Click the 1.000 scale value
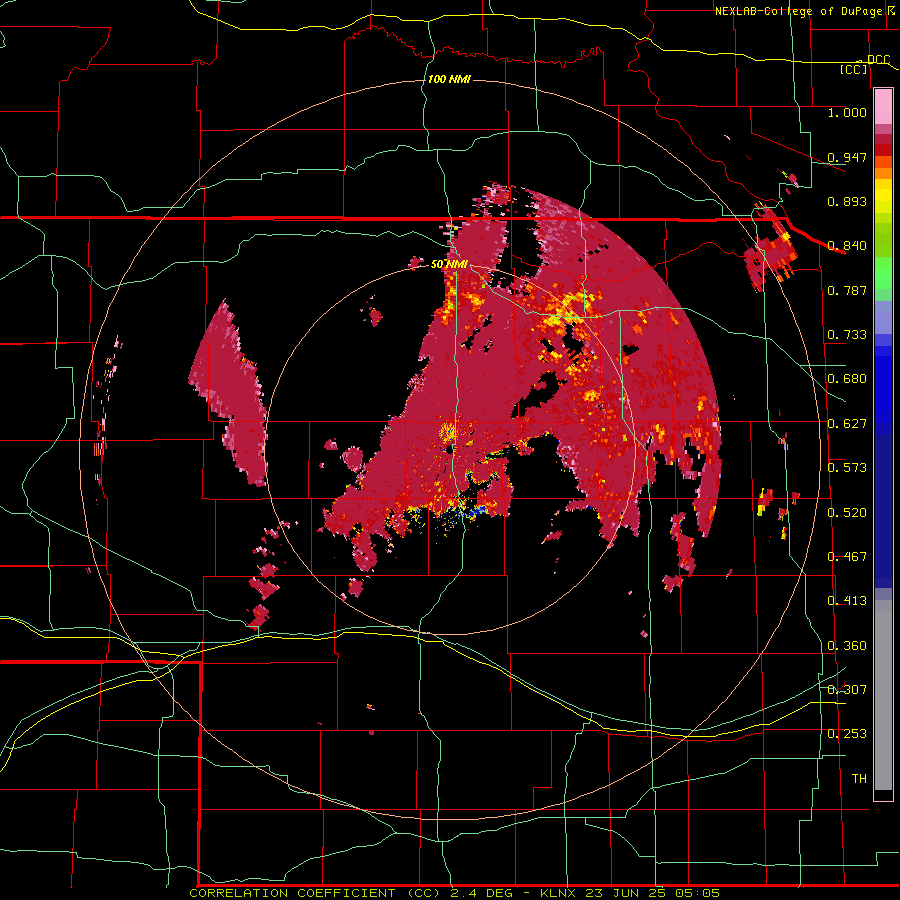The image size is (900, 900). point(847,112)
